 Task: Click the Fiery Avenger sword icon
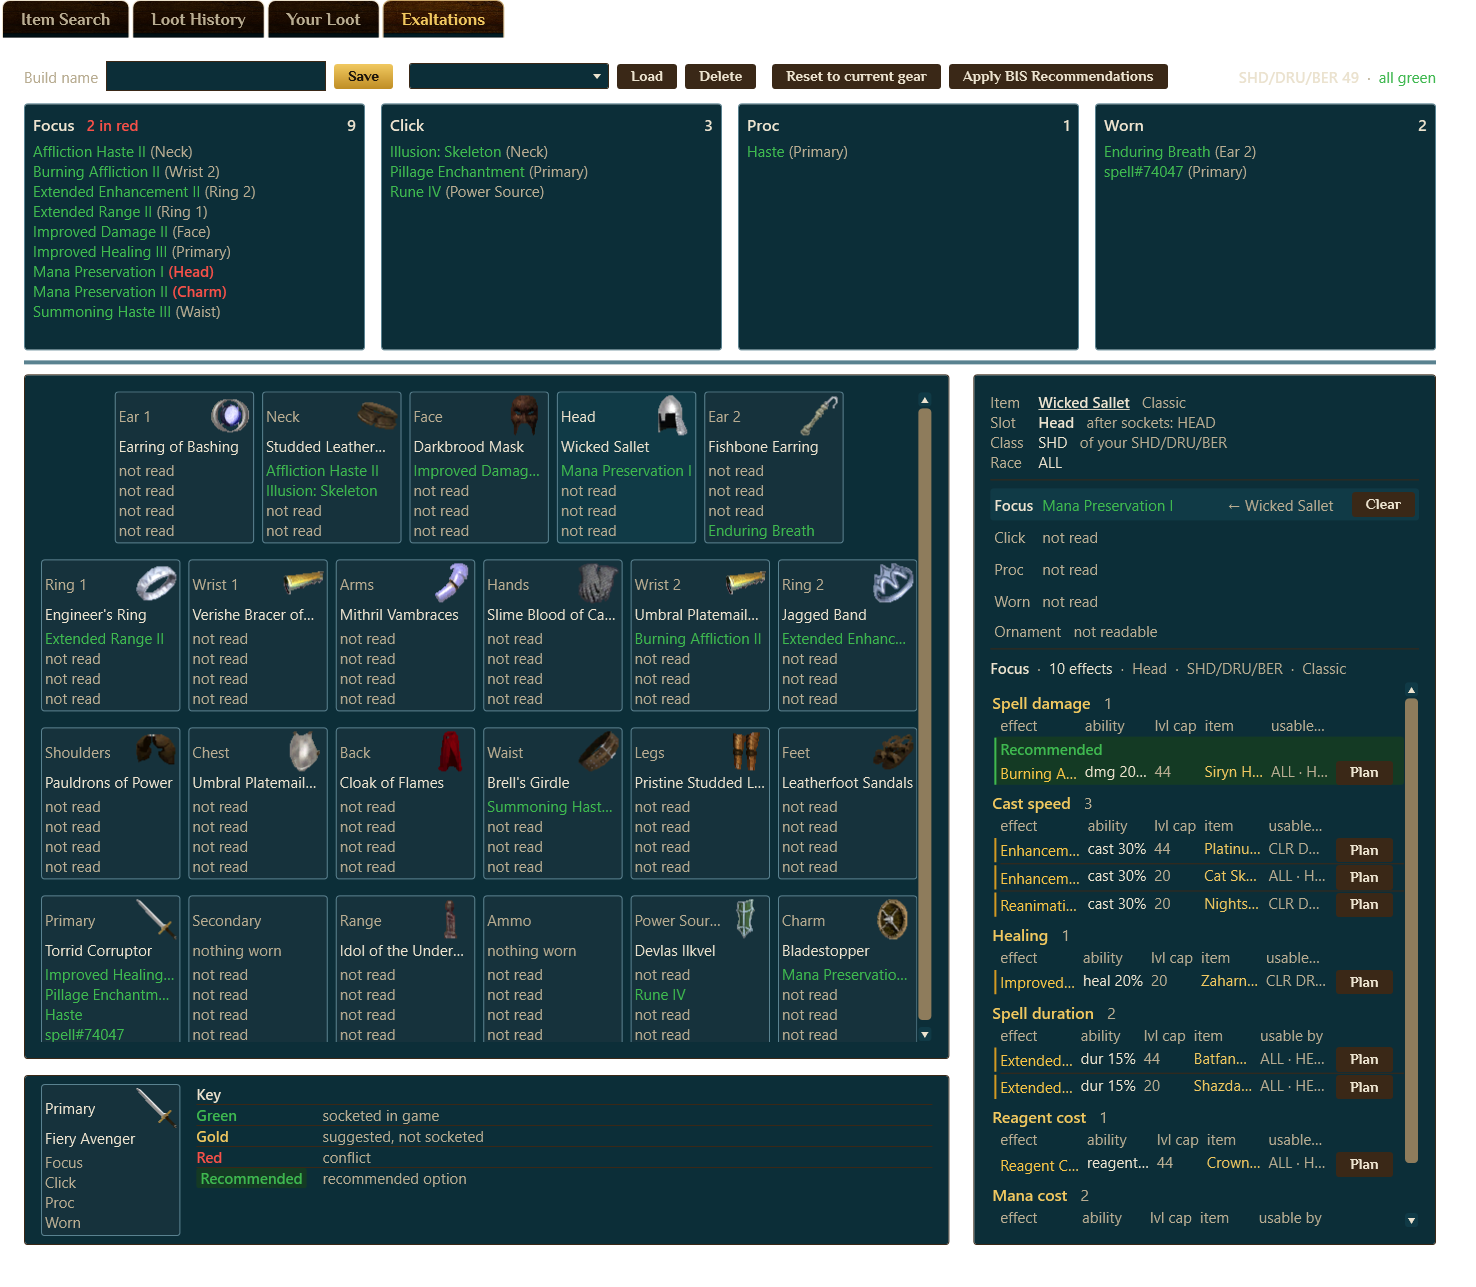[x=156, y=1107]
